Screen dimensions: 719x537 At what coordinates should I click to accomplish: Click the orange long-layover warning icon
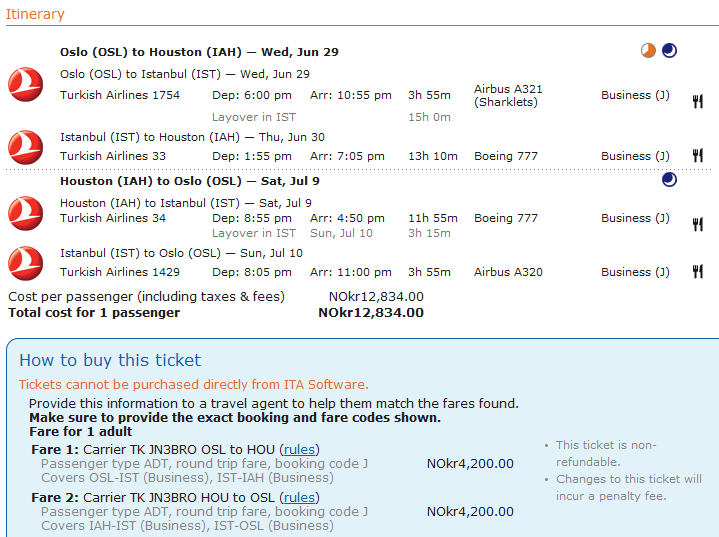[x=649, y=51]
